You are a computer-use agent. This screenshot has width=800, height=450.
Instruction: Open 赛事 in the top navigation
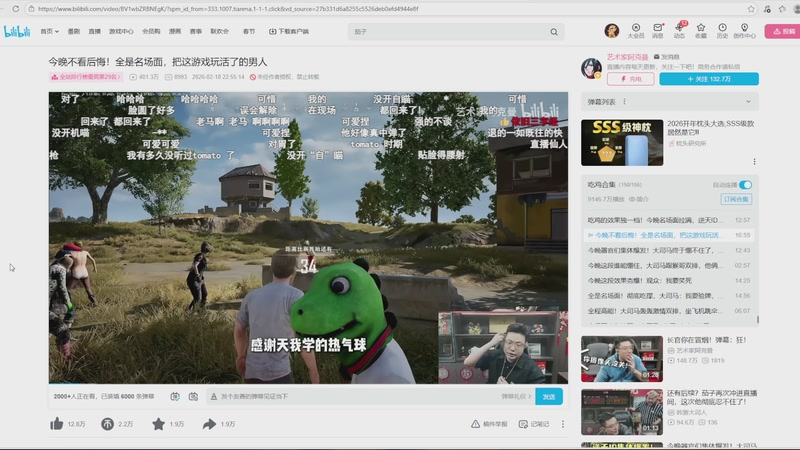tap(196, 32)
